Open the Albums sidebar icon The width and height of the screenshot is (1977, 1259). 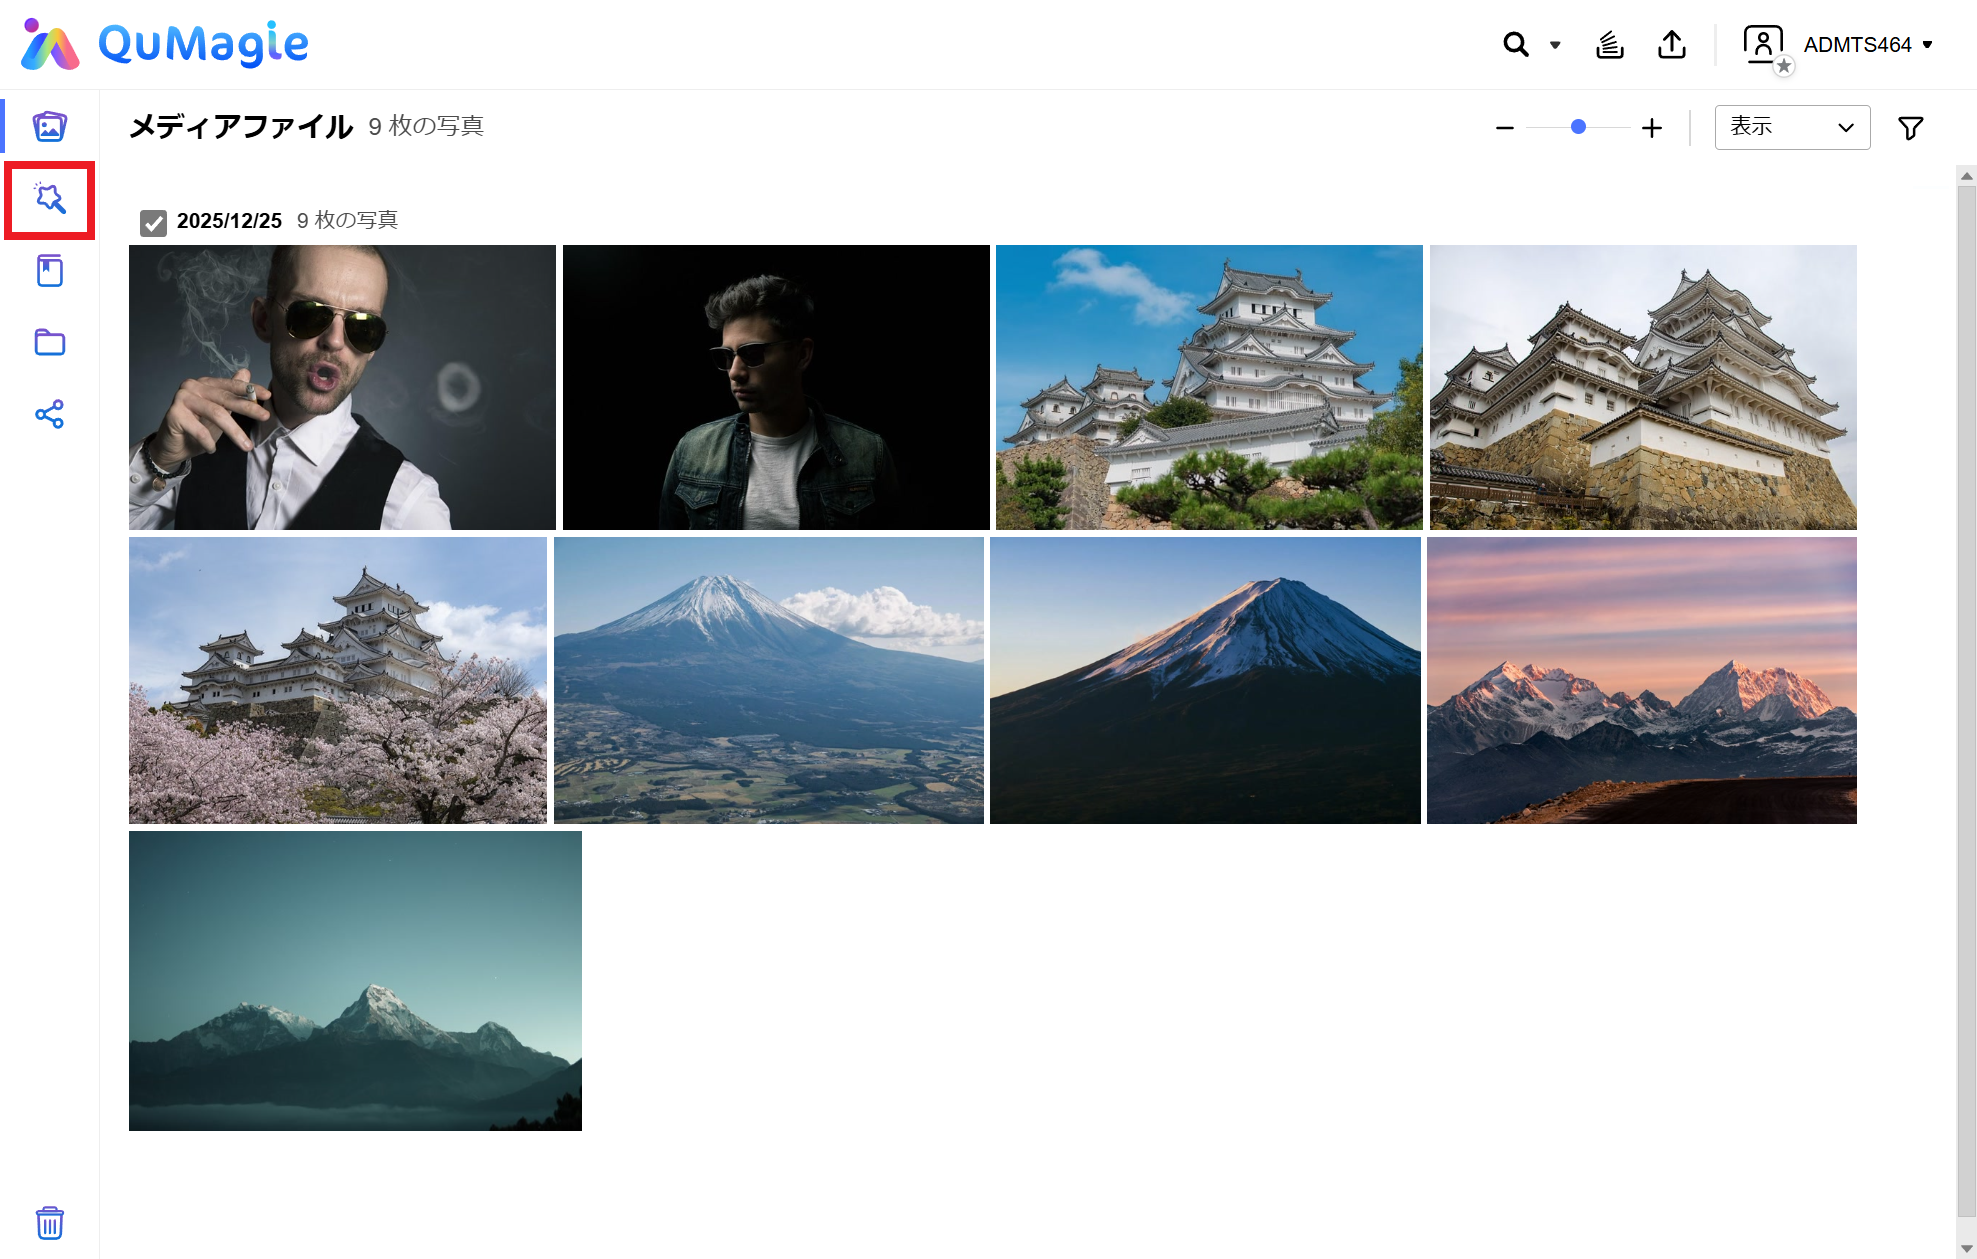50,271
